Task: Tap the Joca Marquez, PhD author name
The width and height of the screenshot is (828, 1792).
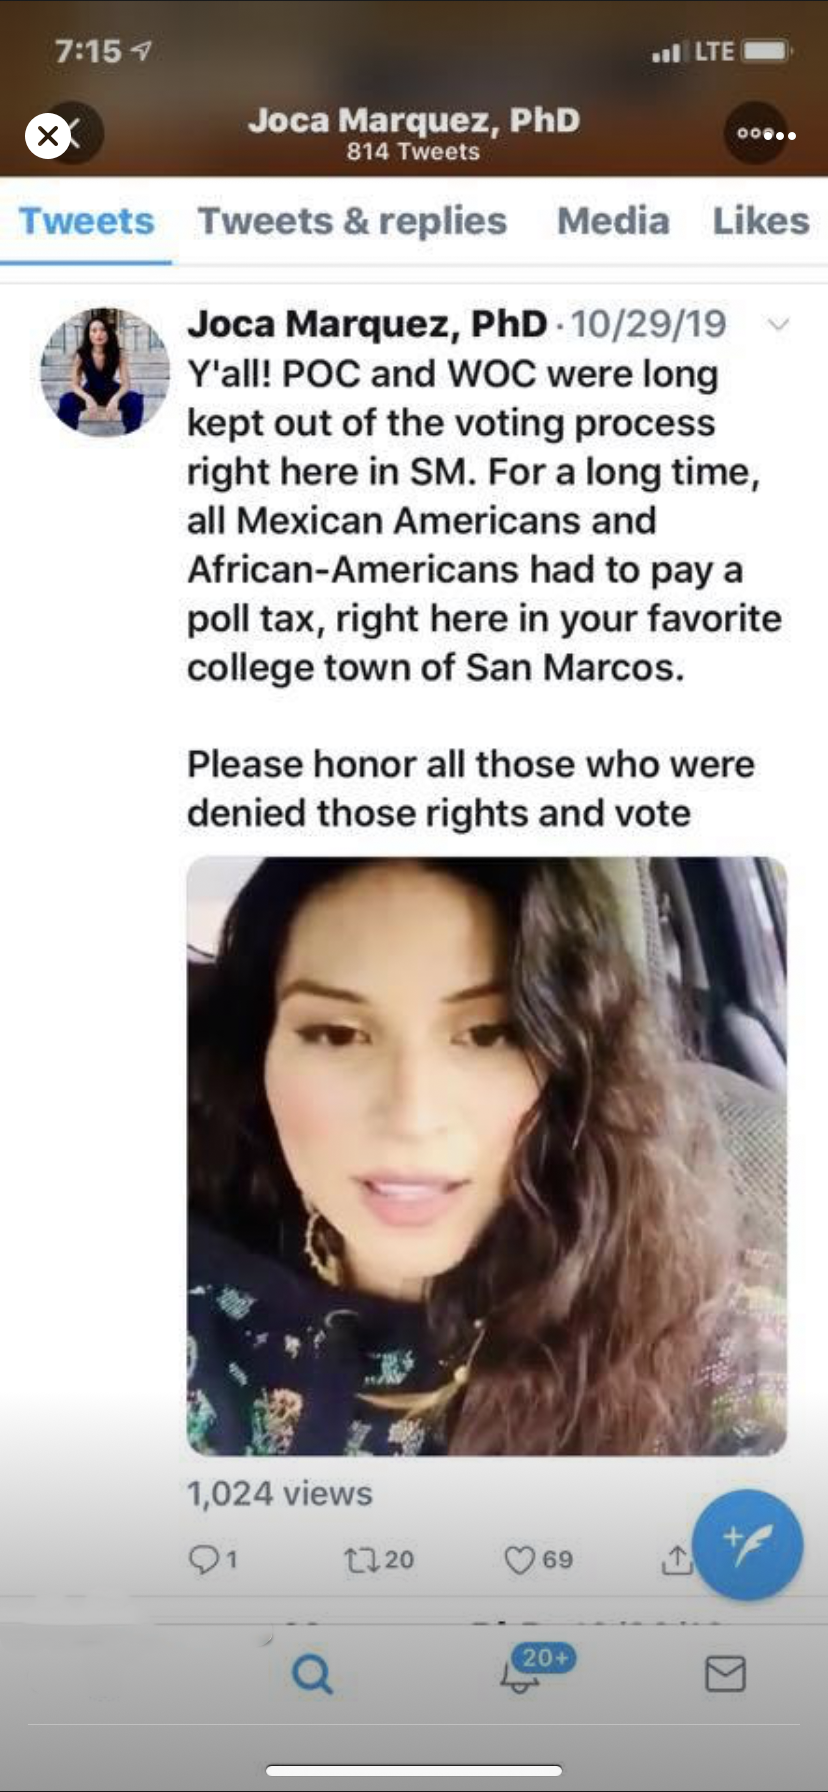Action: click(367, 324)
